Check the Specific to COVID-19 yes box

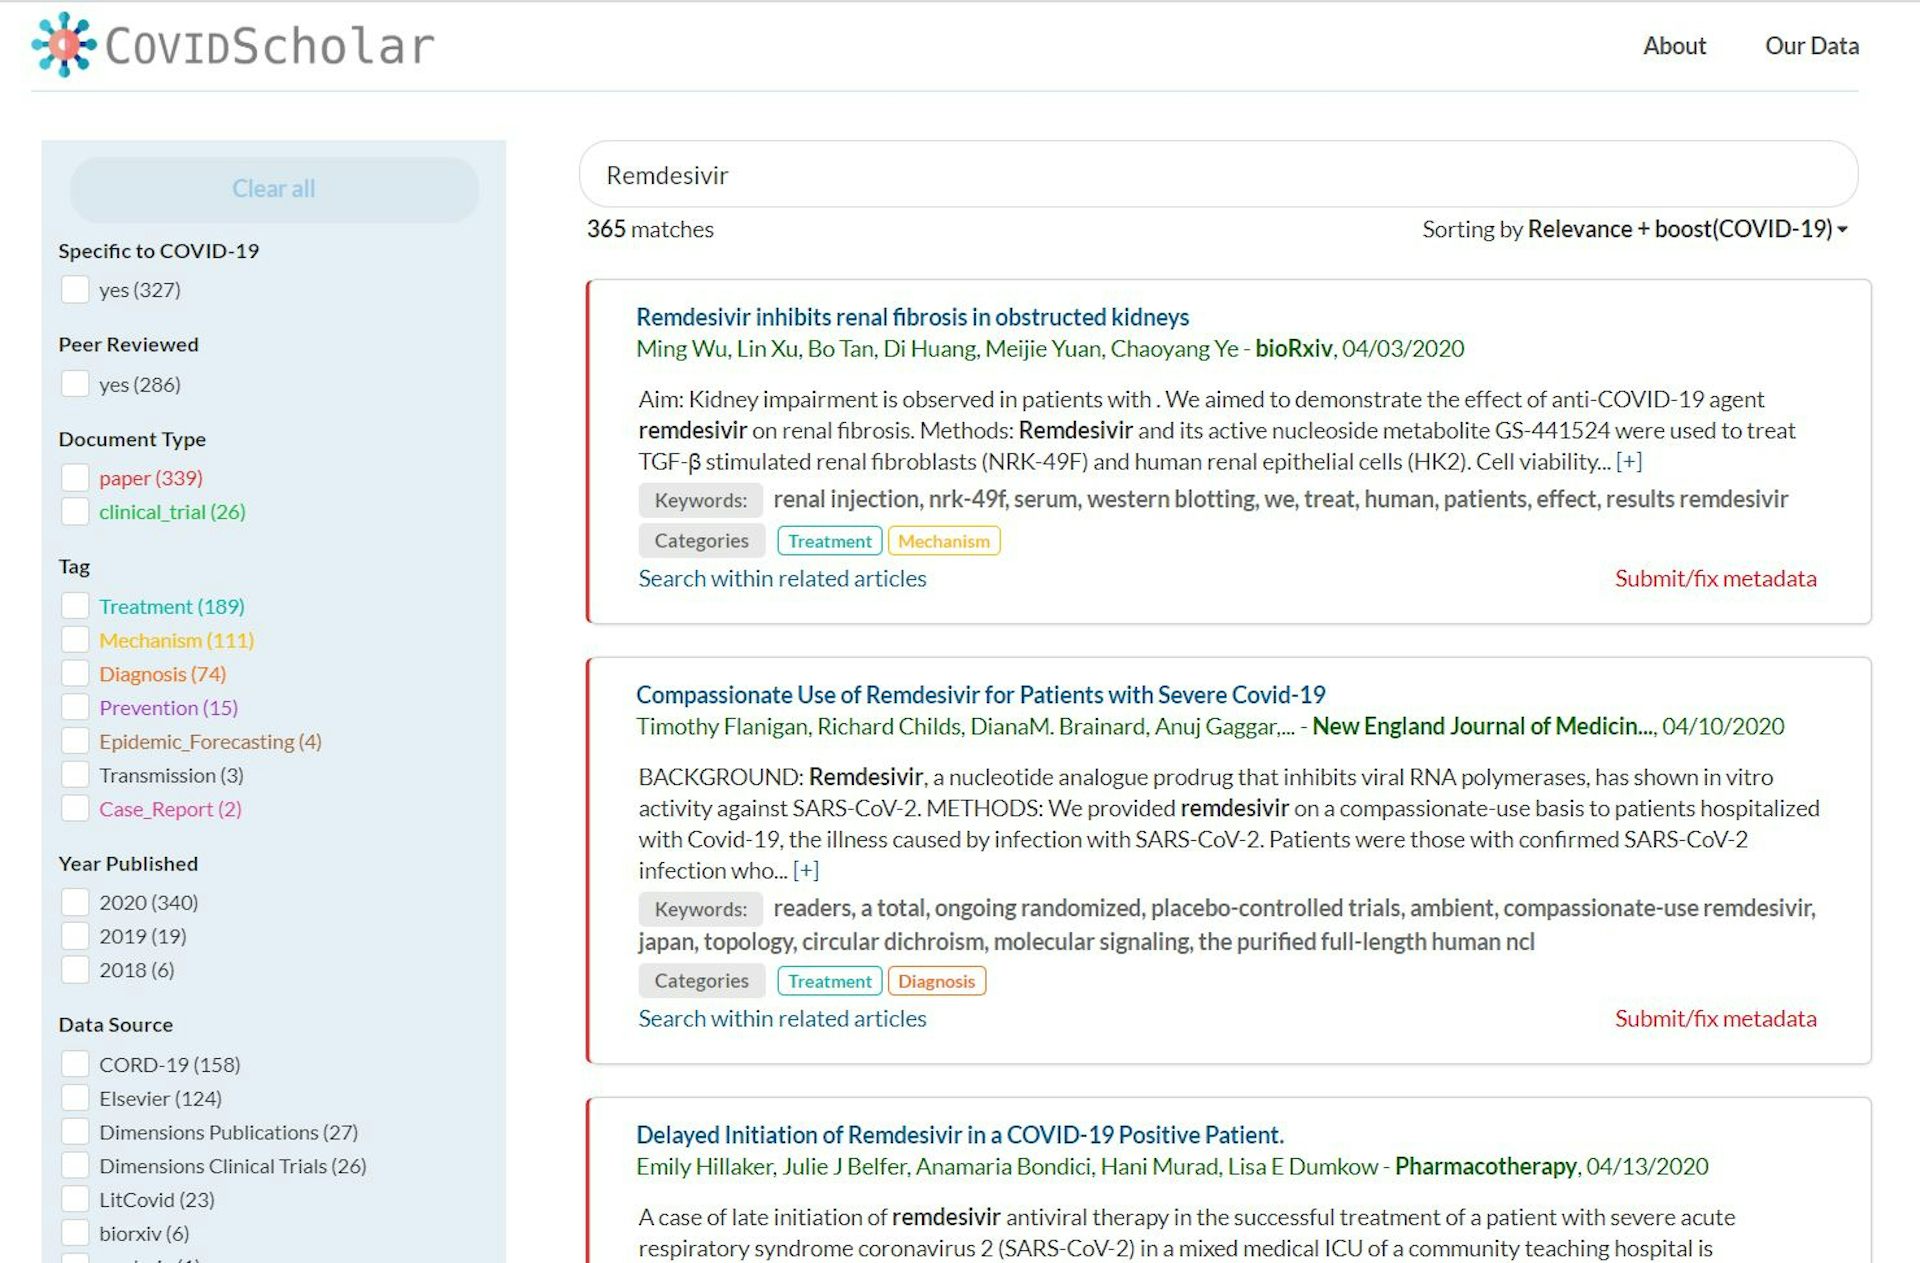point(75,290)
